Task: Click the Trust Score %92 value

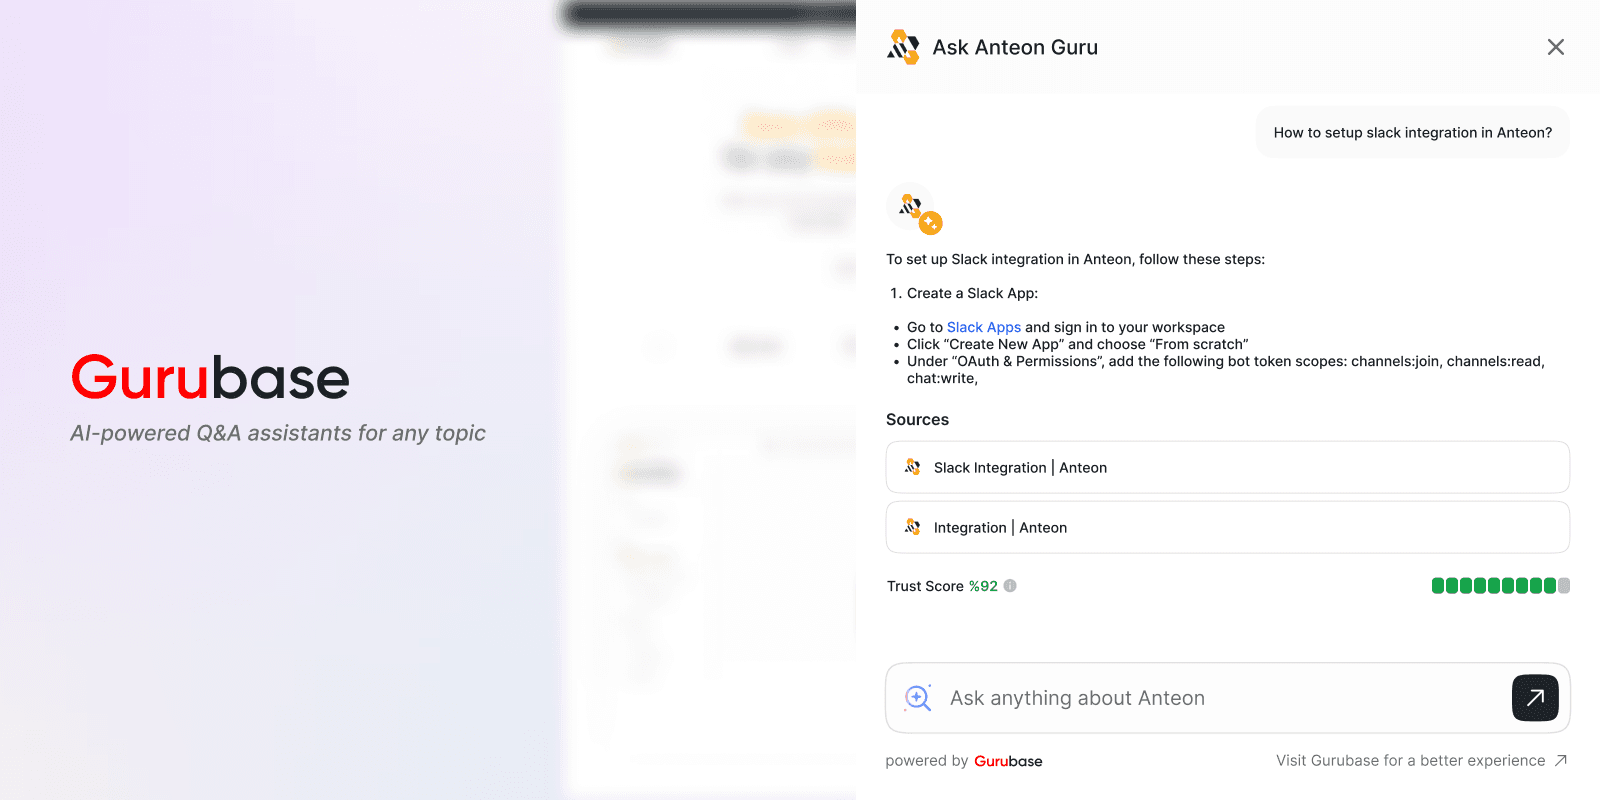Action: coord(983,586)
